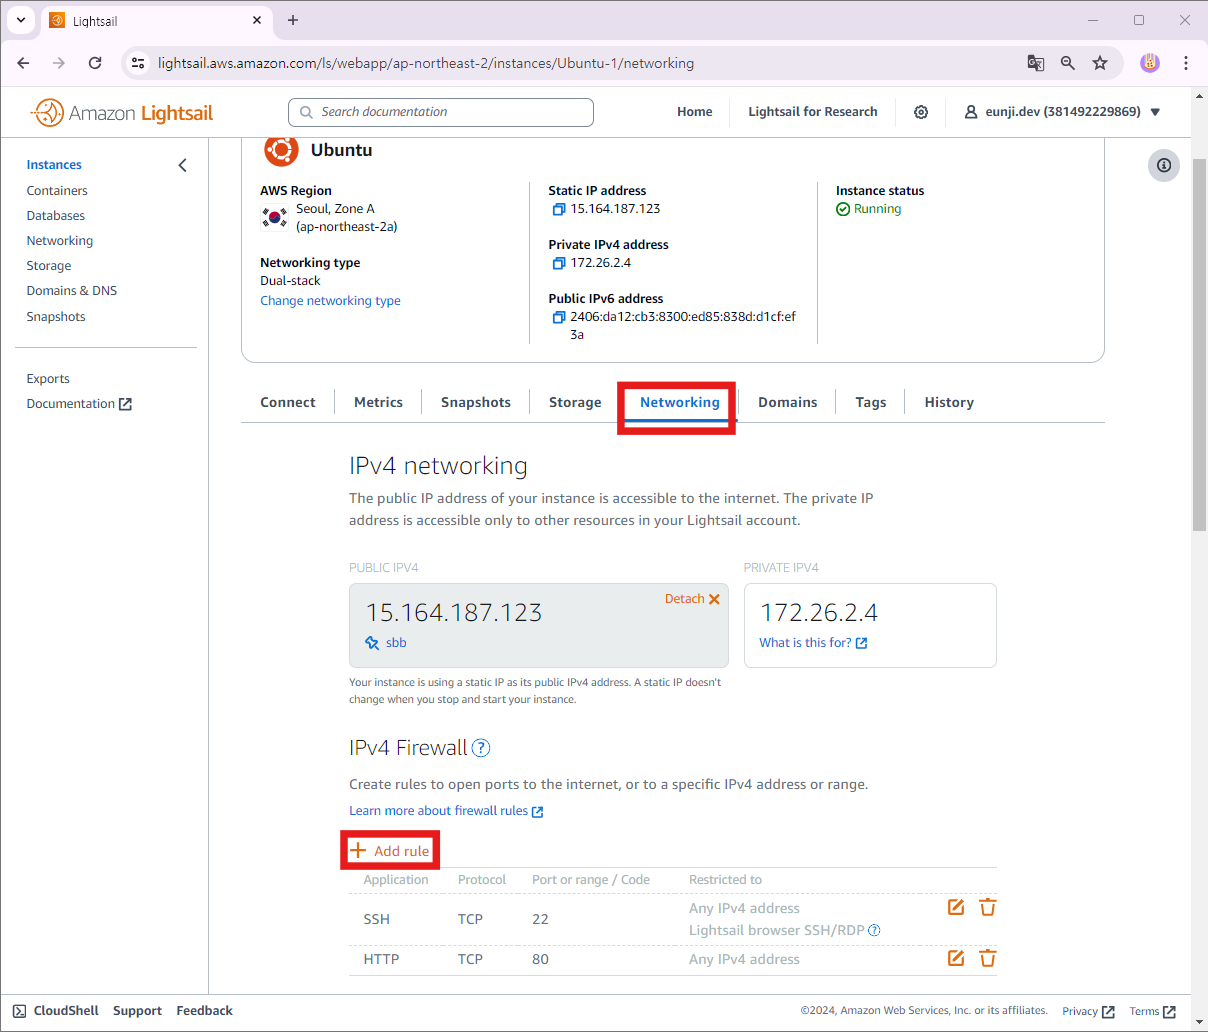This screenshot has height=1032, width=1208.
Task: Switch to the Storage tab
Action: 575,402
